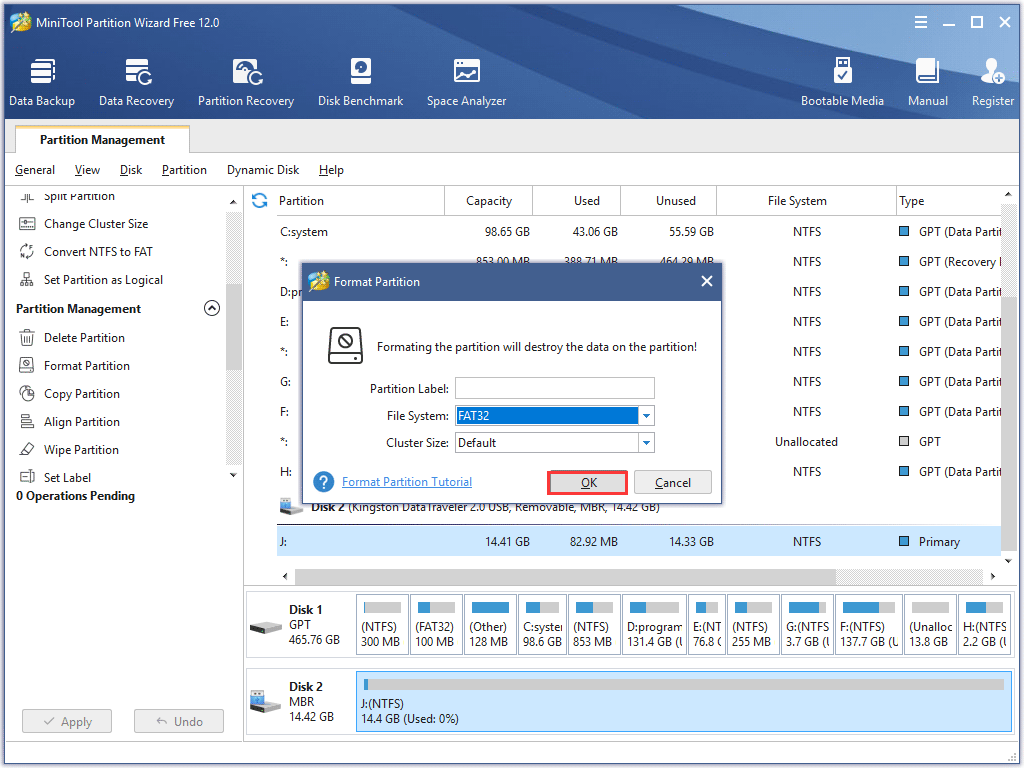
Task: Sort by Unused column header
Action: click(669, 201)
